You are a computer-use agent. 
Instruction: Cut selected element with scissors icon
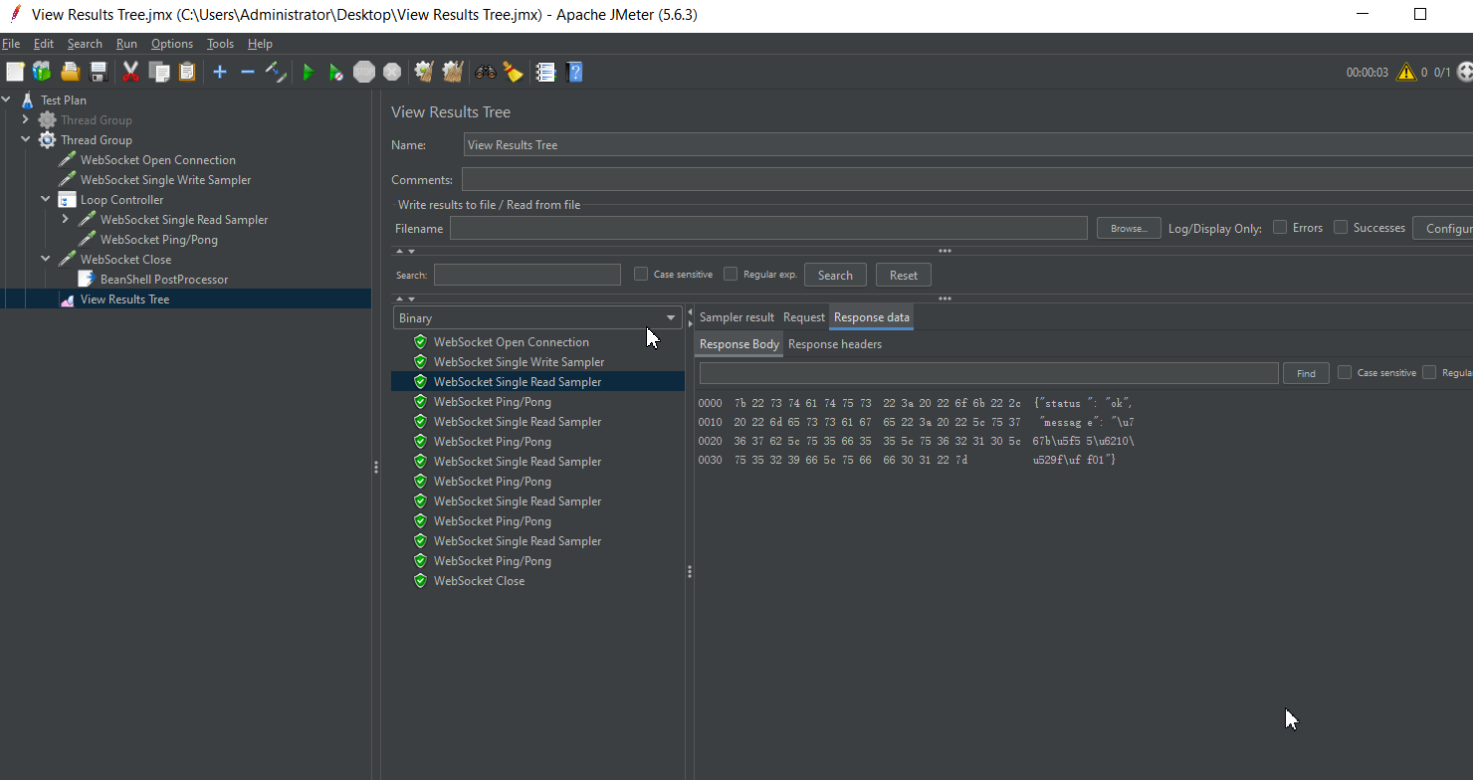[x=131, y=72]
